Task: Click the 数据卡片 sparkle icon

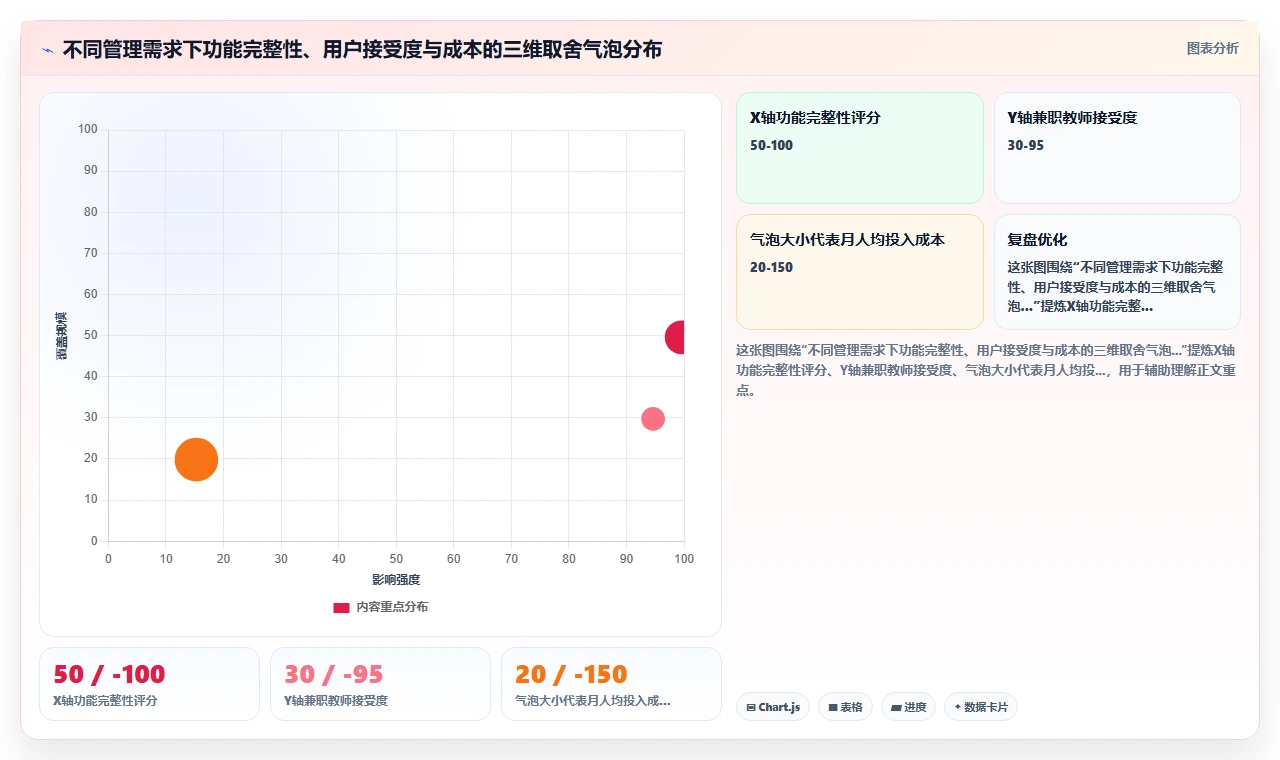Action: (x=958, y=707)
